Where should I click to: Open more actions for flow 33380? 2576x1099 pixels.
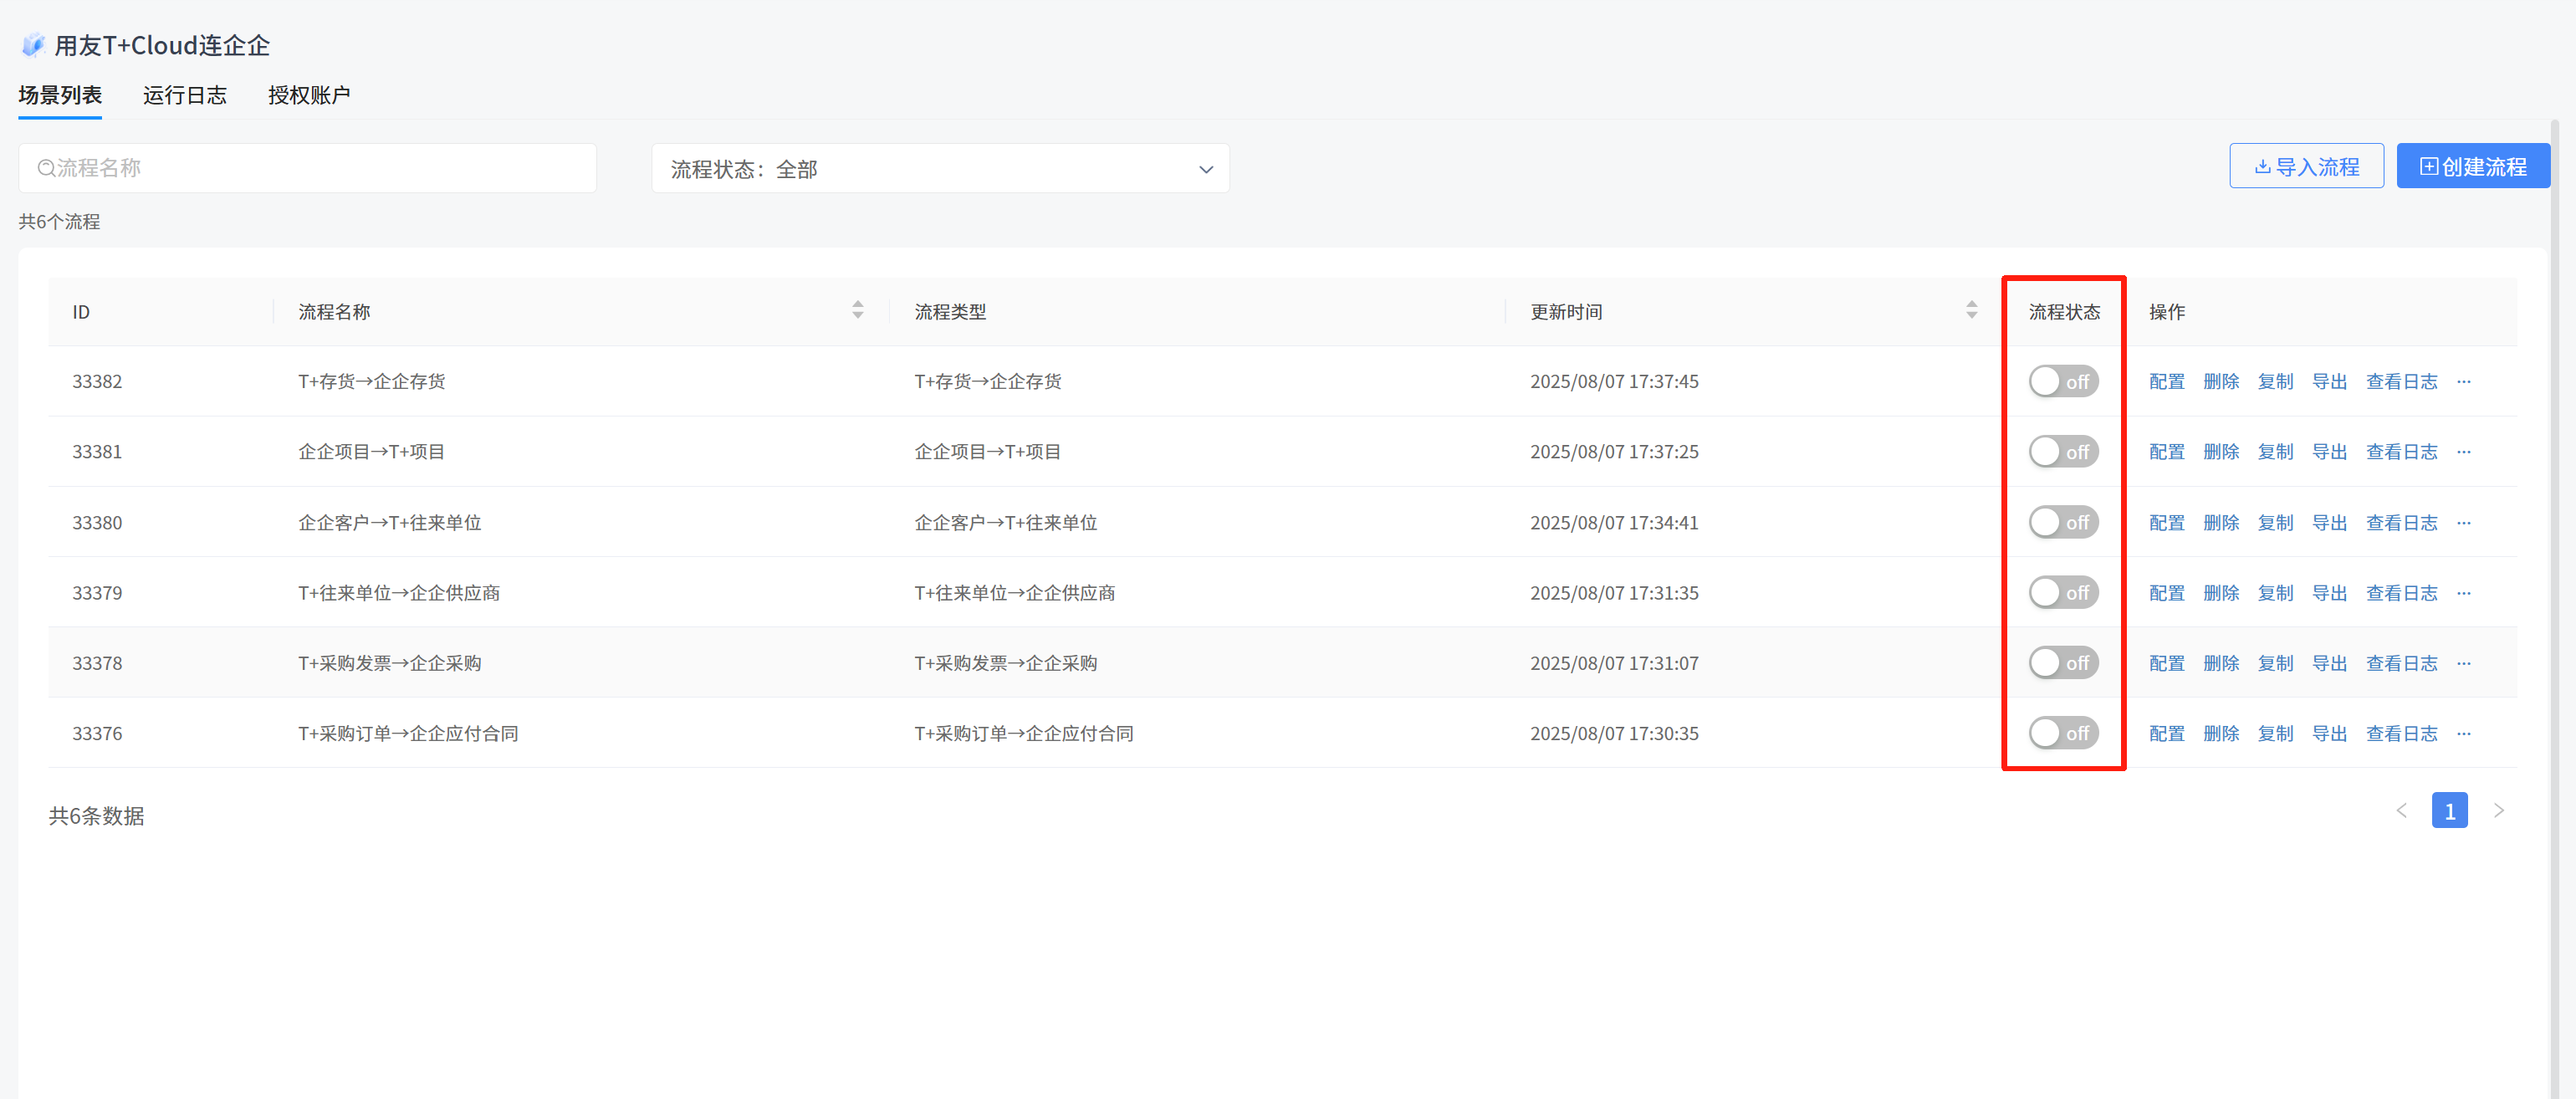2464,523
